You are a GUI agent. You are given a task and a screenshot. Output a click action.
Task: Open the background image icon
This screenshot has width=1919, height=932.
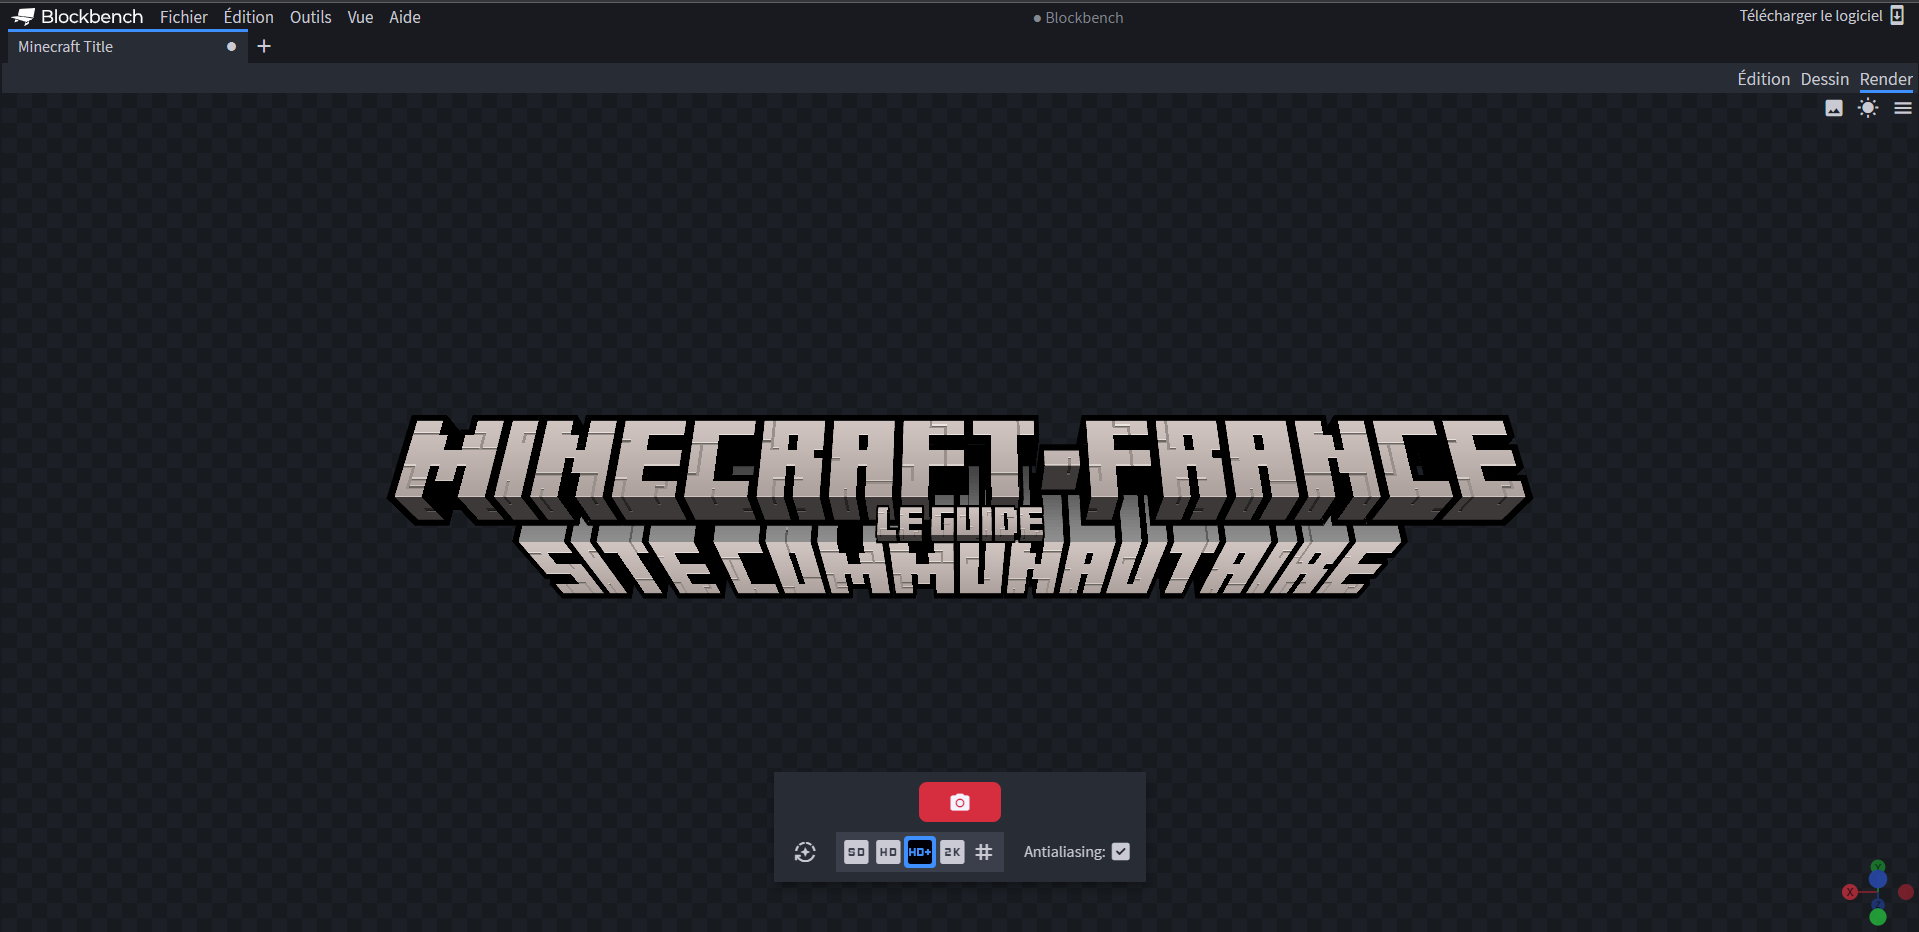pos(1834,108)
